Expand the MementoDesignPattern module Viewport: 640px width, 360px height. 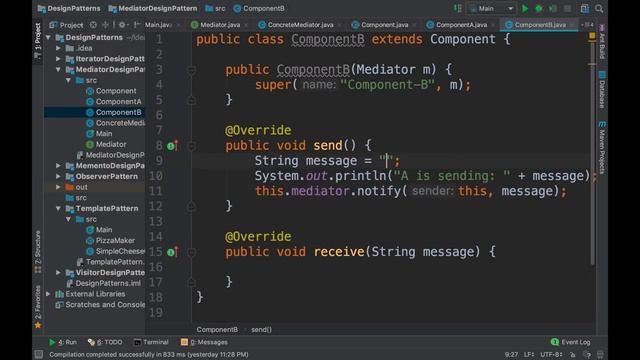click(x=58, y=166)
